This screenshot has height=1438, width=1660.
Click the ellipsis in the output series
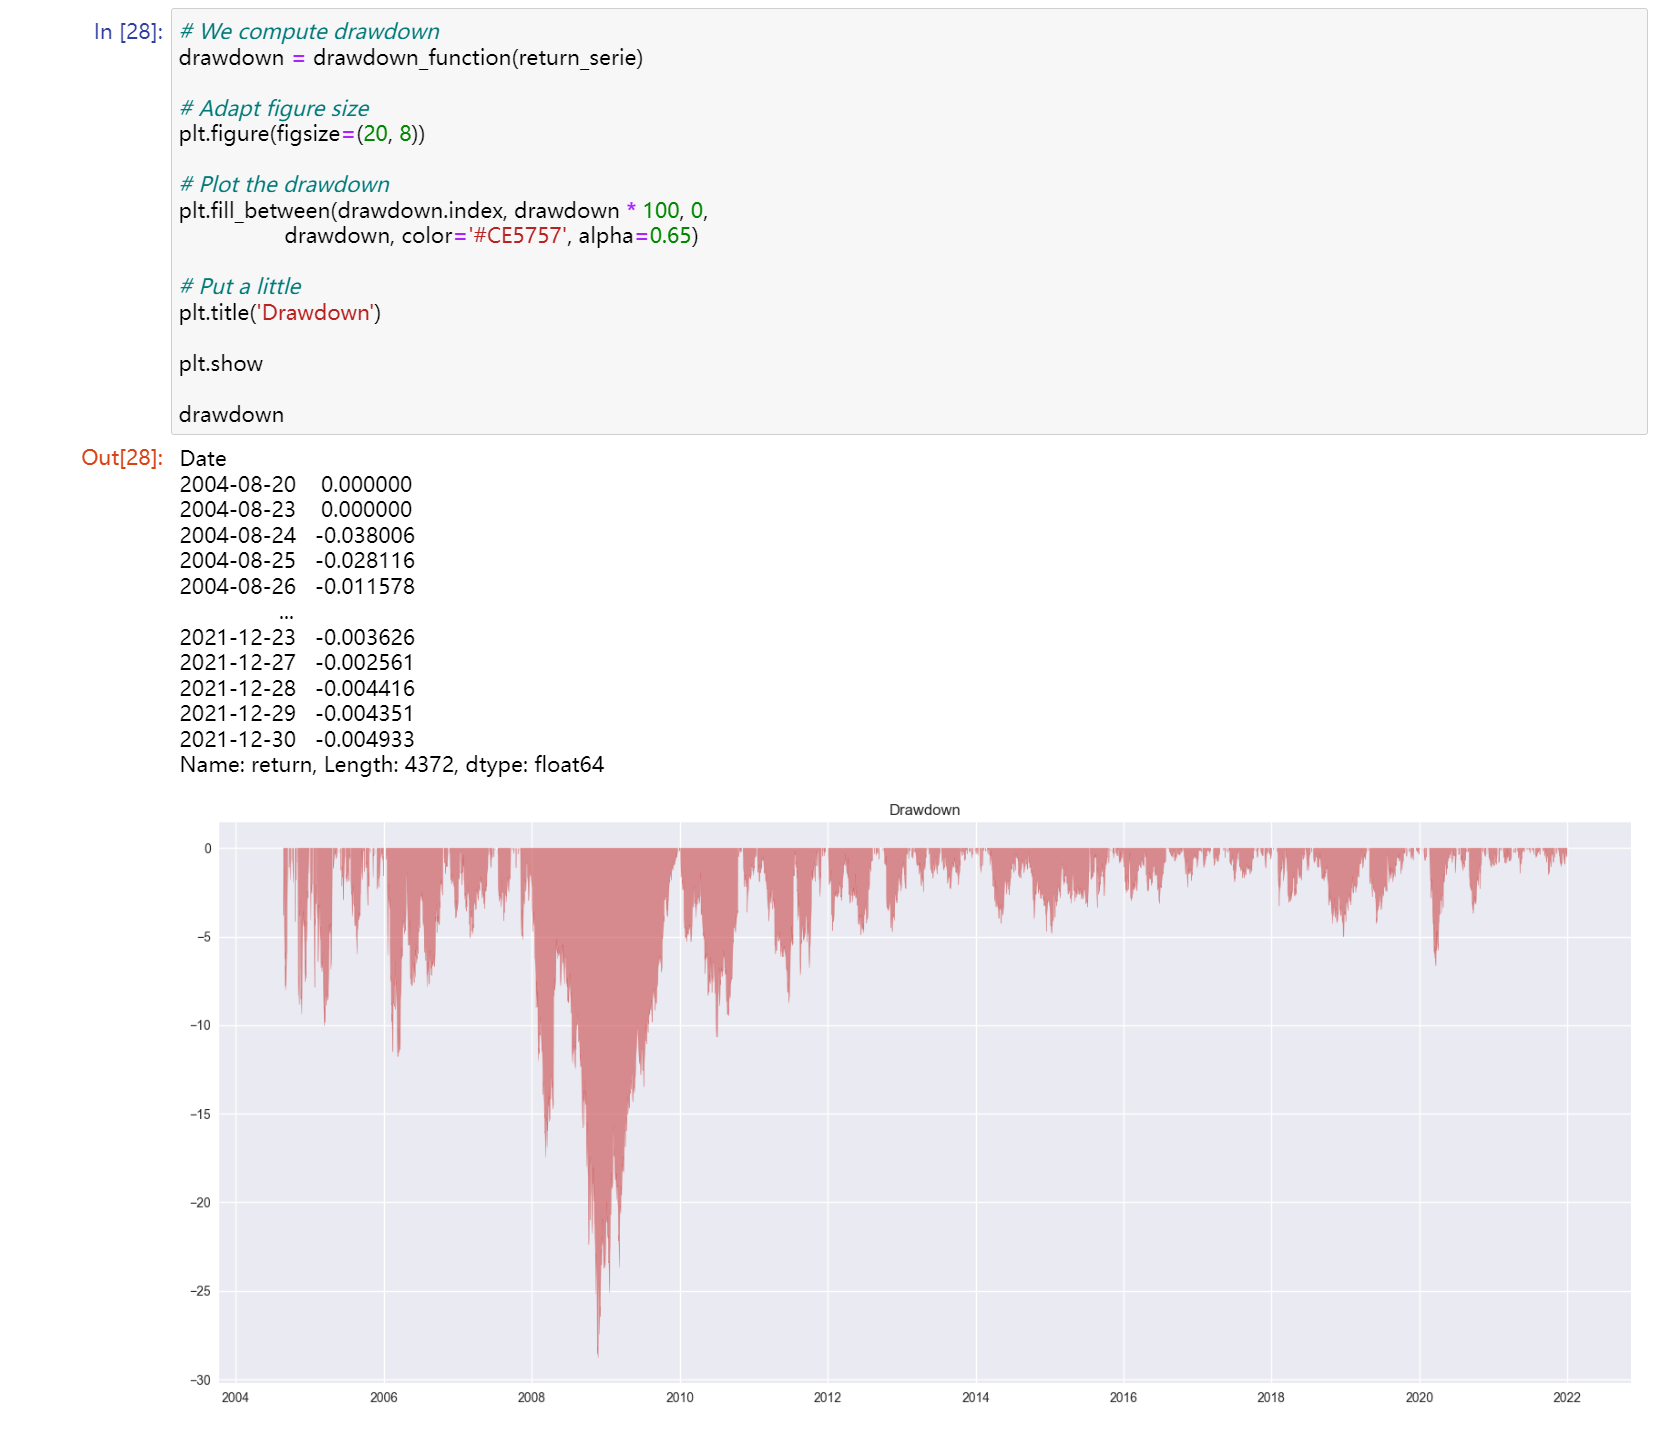point(287,615)
